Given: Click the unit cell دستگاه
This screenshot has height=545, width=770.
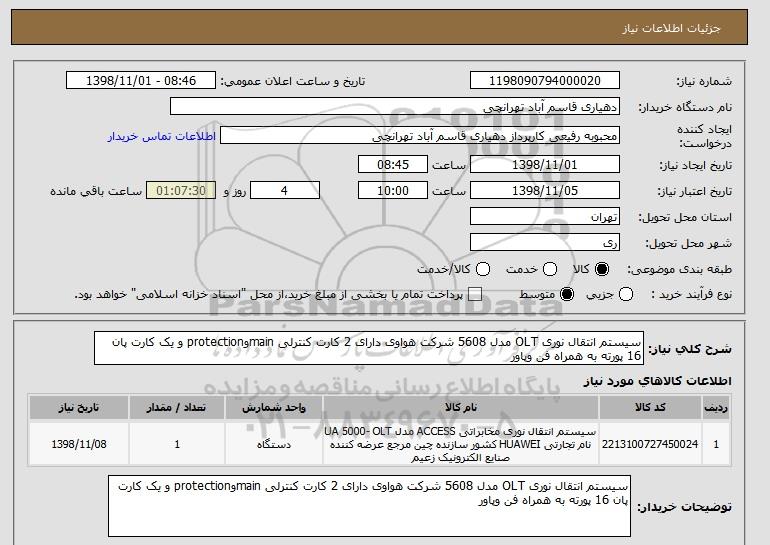Looking at the screenshot, I should pos(274,444).
